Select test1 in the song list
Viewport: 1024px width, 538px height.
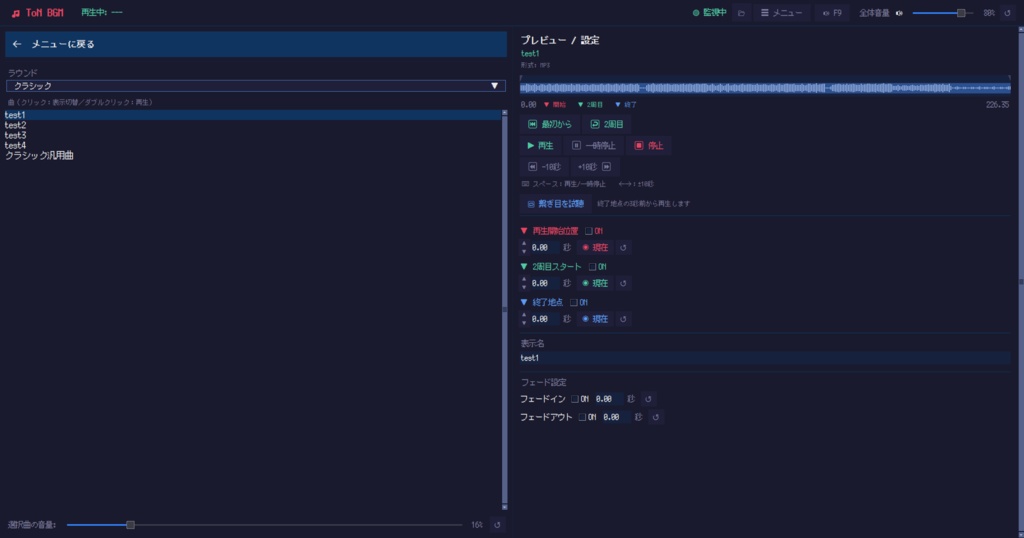pyautogui.click(x=252, y=115)
